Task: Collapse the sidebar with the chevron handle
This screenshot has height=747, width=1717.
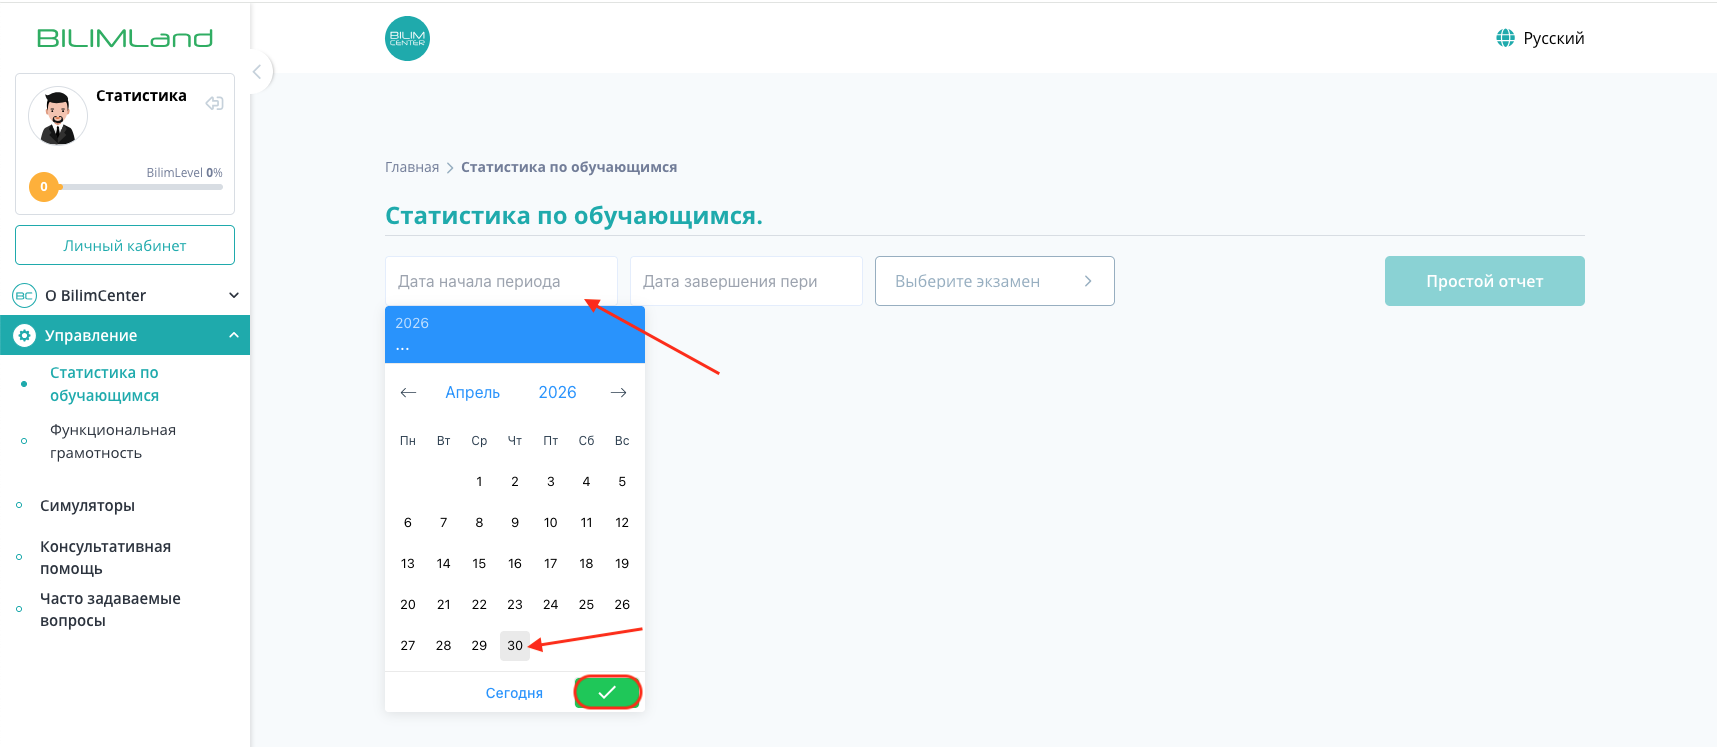Action: tap(257, 72)
